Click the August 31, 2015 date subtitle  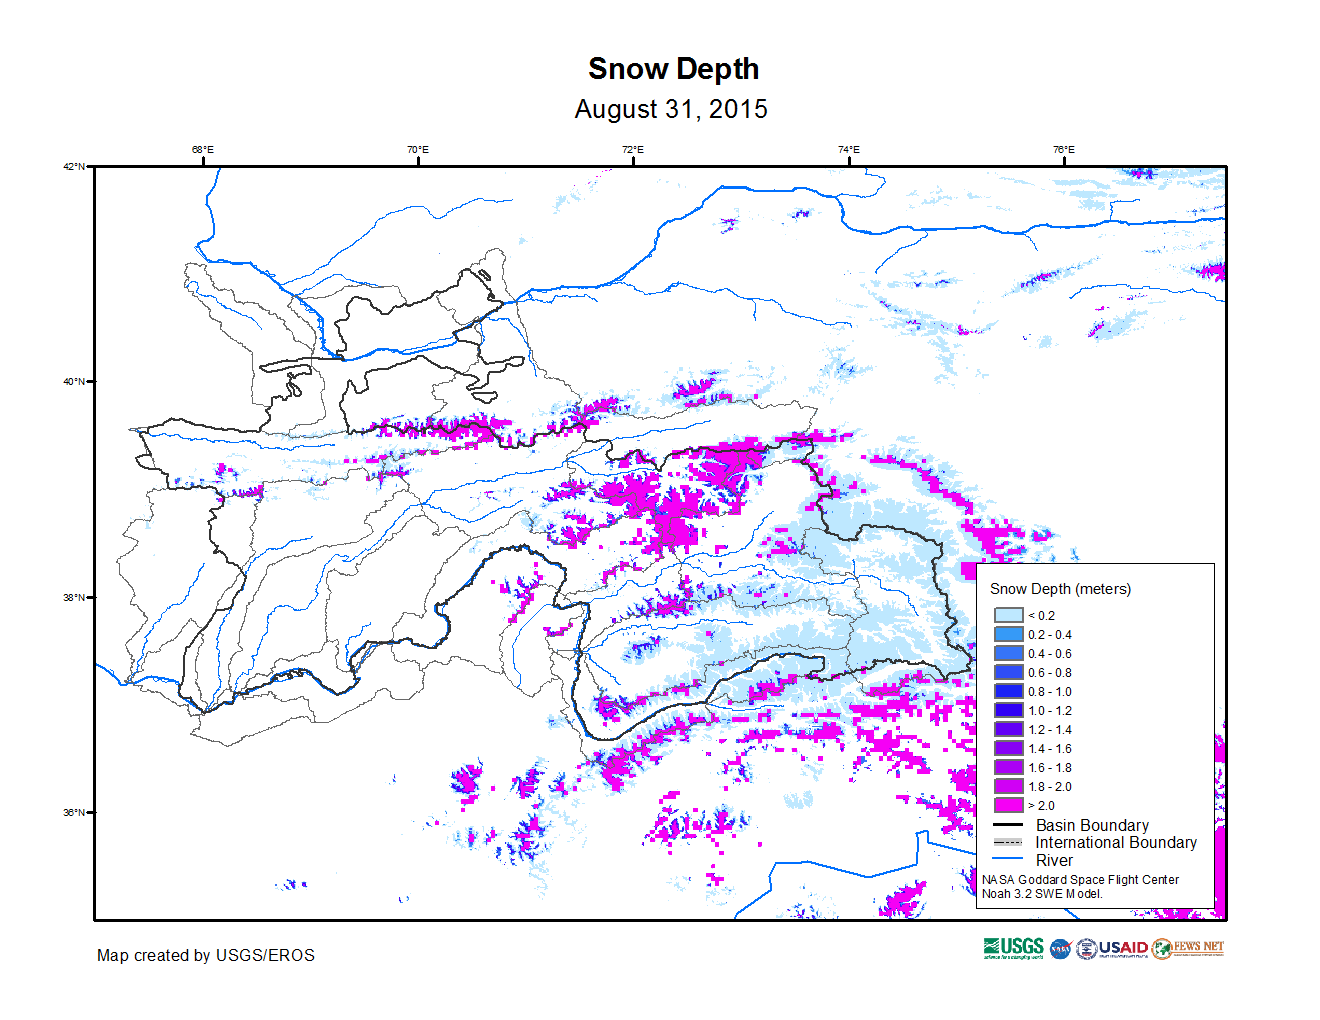pyautogui.click(x=671, y=109)
